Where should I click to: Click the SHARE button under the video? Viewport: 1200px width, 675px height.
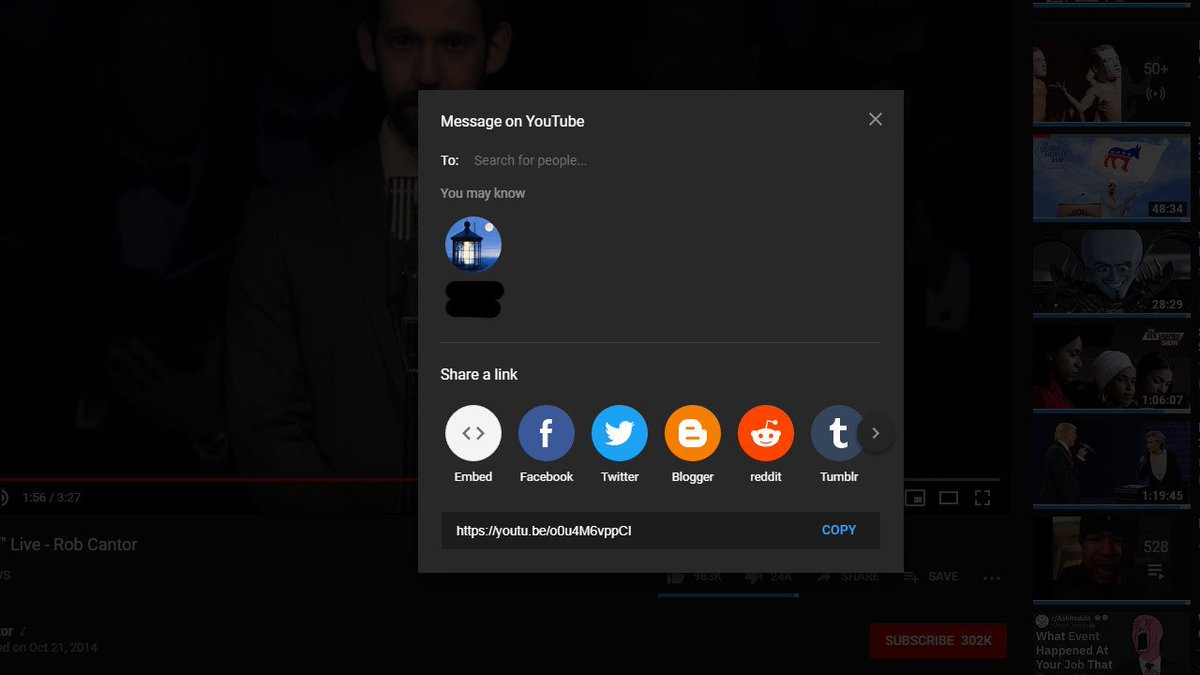click(x=848, y=577)
